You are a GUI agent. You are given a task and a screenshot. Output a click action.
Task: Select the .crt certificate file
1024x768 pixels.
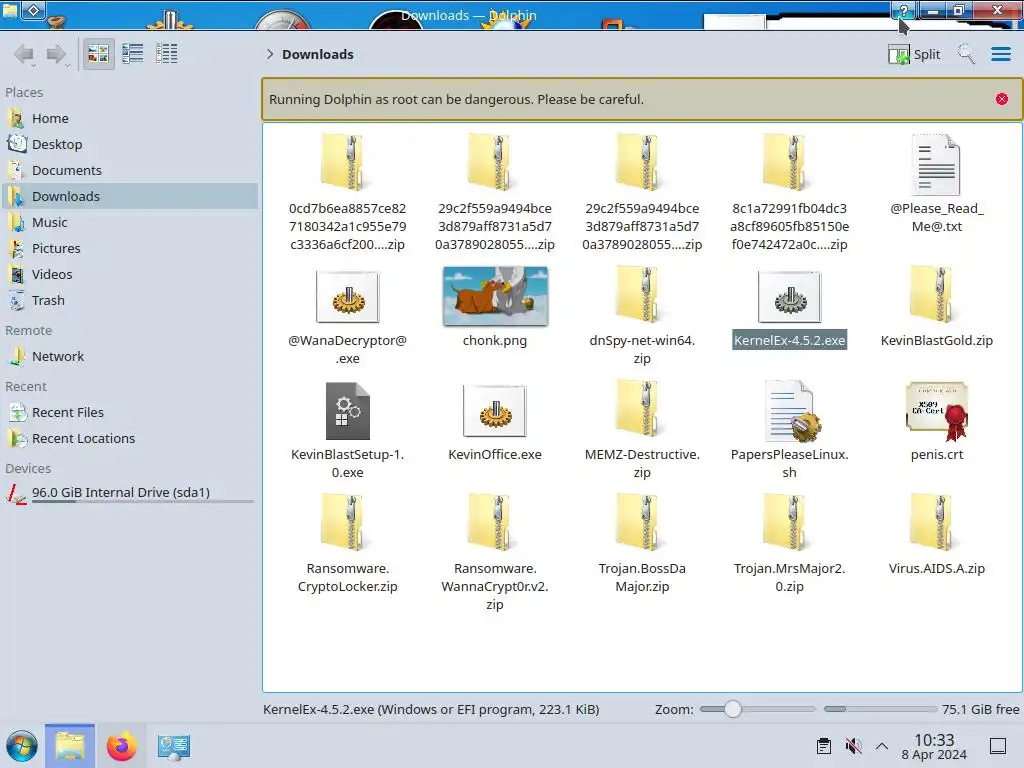[936, 421]
